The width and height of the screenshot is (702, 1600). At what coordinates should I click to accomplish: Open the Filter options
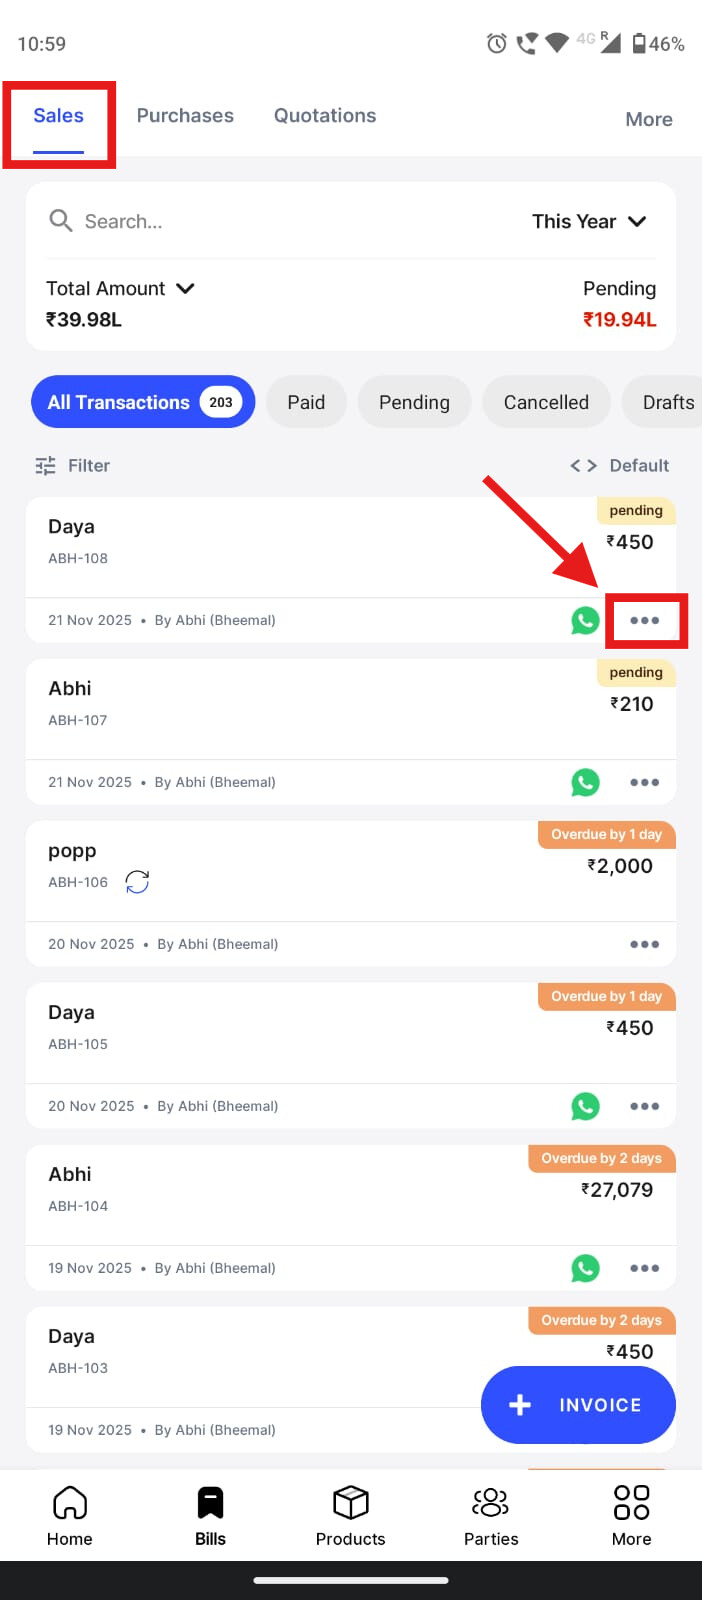73,466
